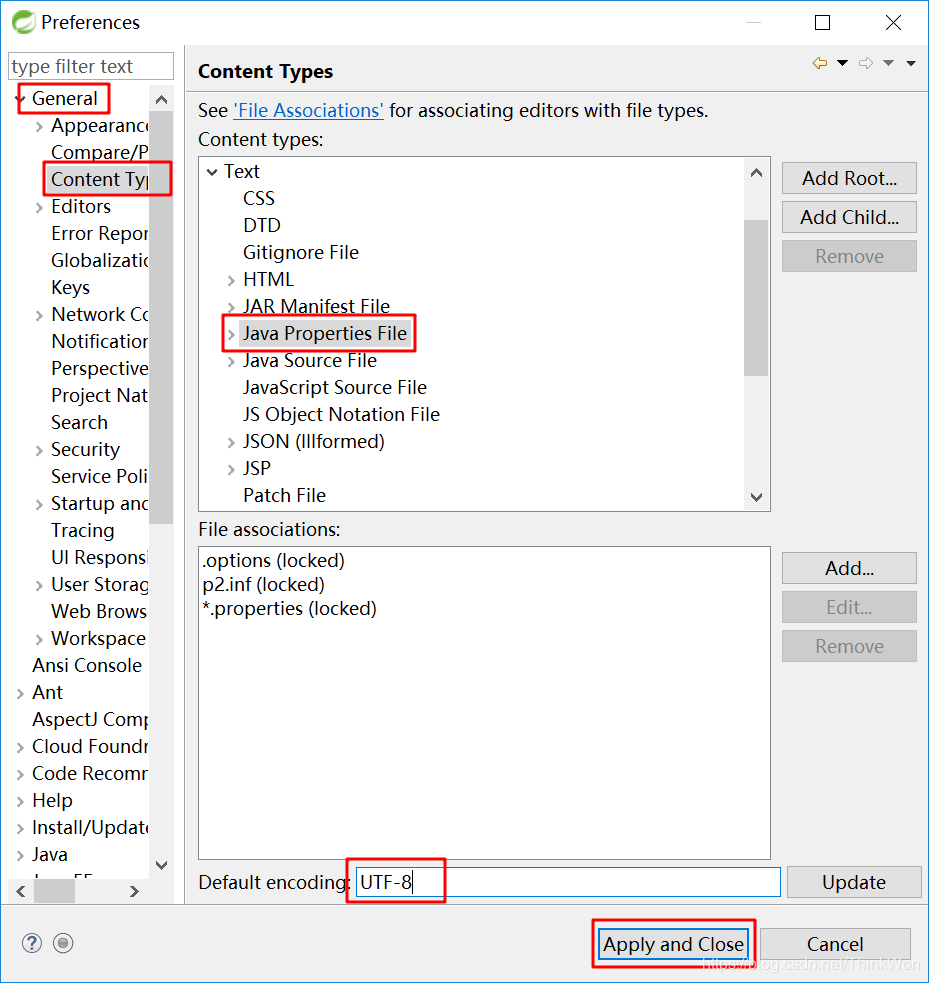This screenshot has width=929, height=983.
Task: Select Error Reporting preference page
Action: [100, 233]
